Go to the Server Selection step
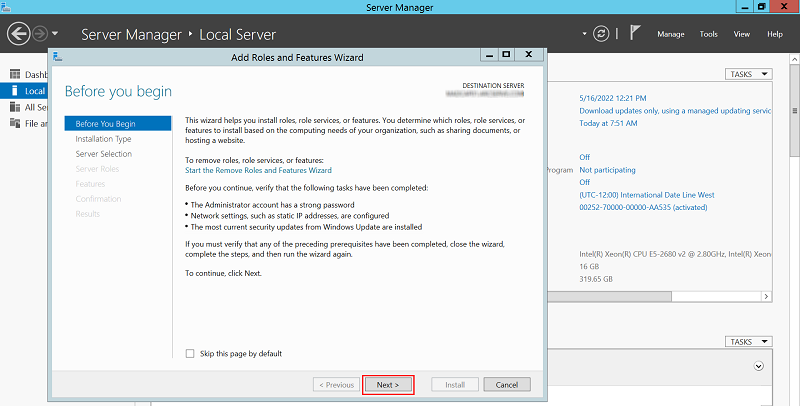 click(x=104, y=154)
